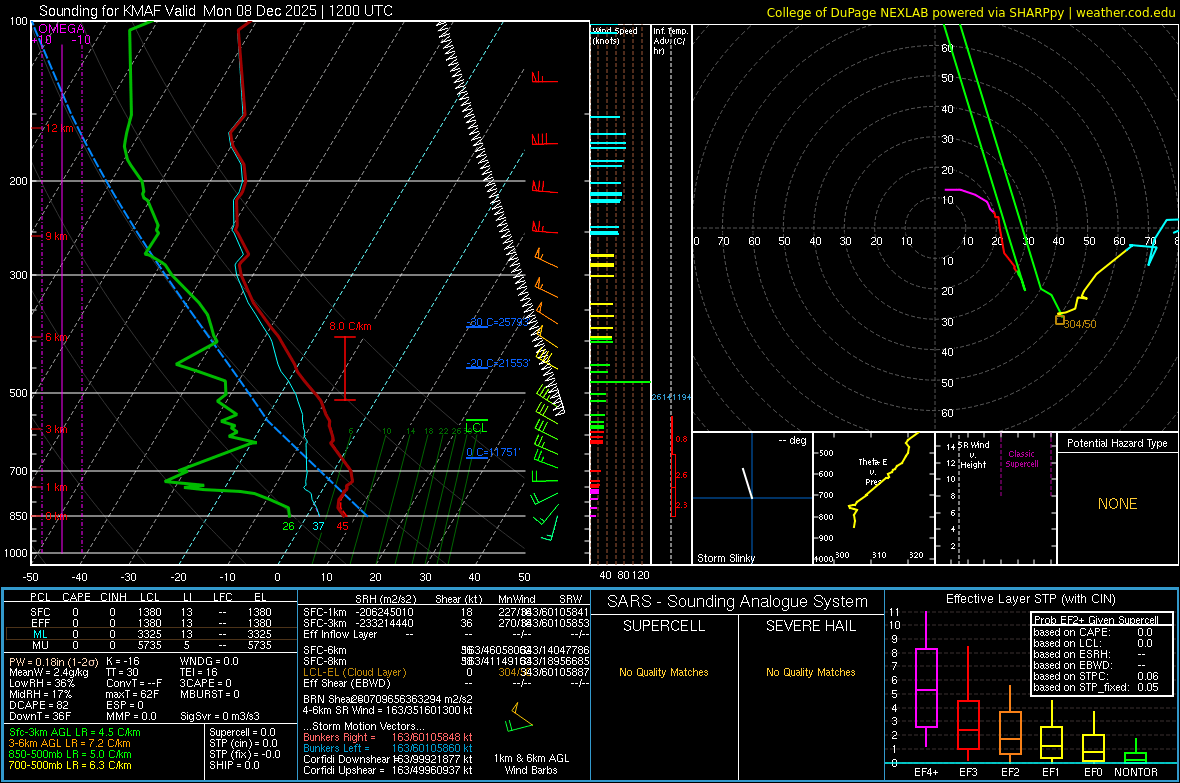Click the Classic Supercell label
This screenshot has height=783, width=1180.
tap(1021, 459)
